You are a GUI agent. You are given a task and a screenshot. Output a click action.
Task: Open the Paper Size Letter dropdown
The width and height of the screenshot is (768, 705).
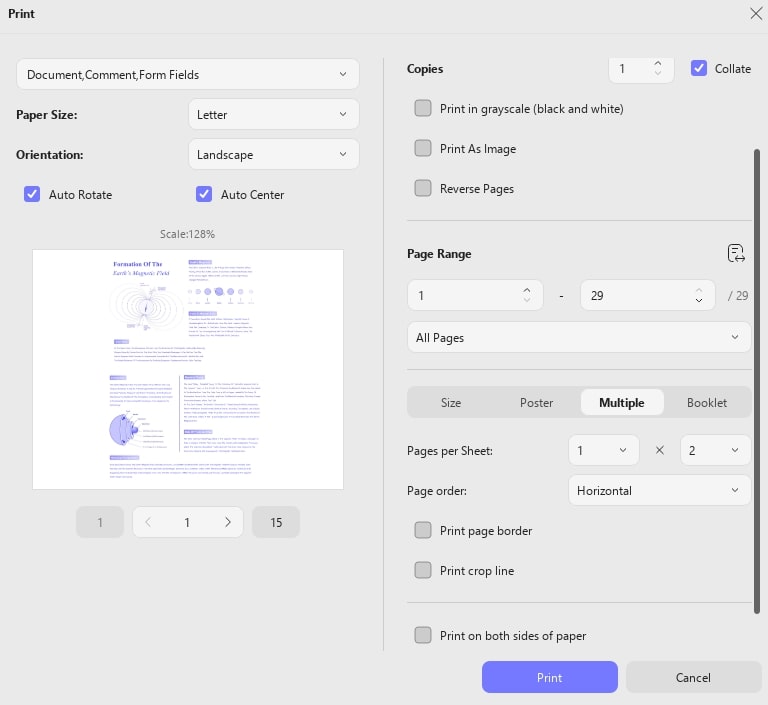273,114
